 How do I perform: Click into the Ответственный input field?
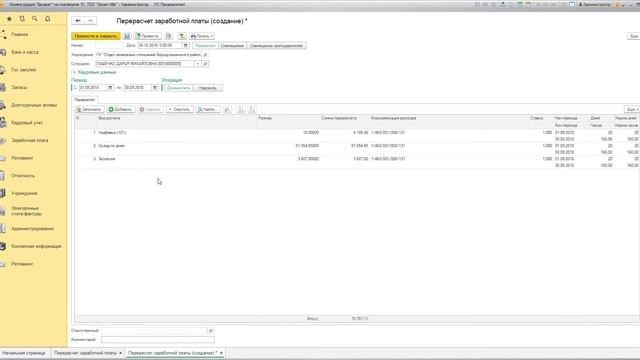(x=154, y=331)
